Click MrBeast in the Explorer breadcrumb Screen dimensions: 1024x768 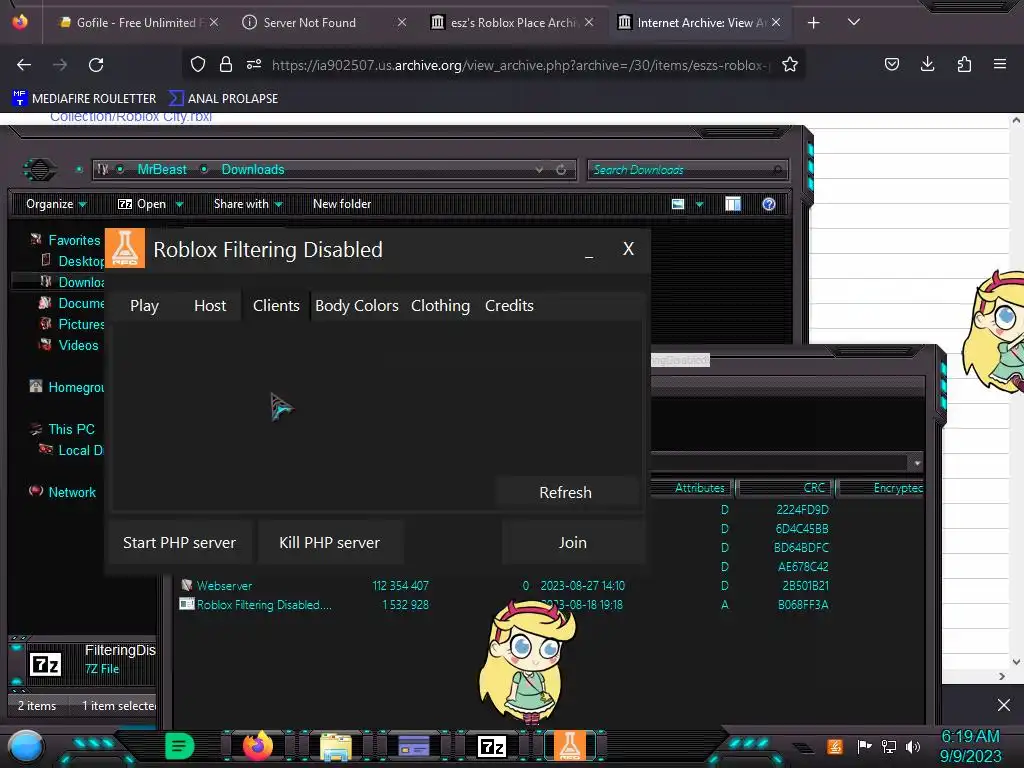point(162,170)
